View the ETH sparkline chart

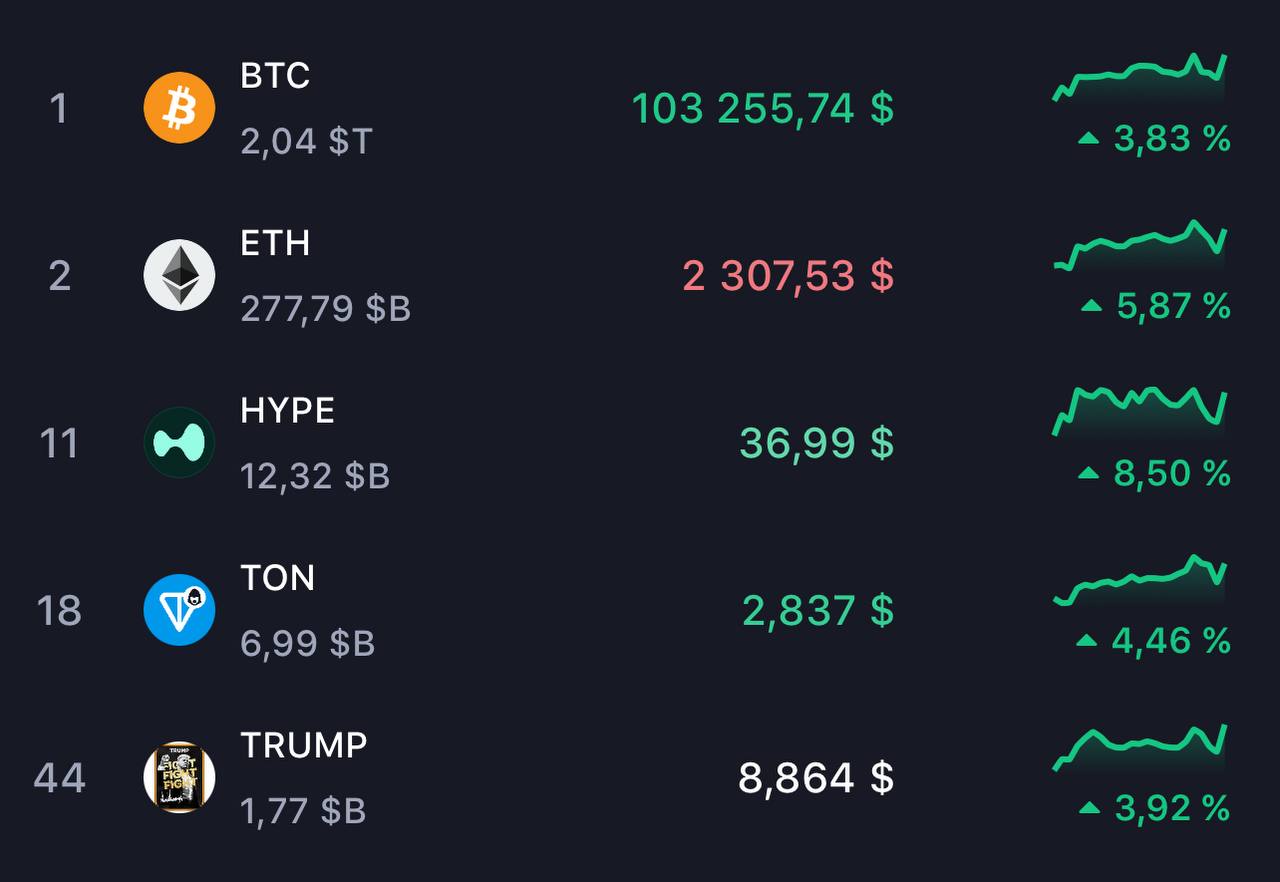coord(1140,246)
